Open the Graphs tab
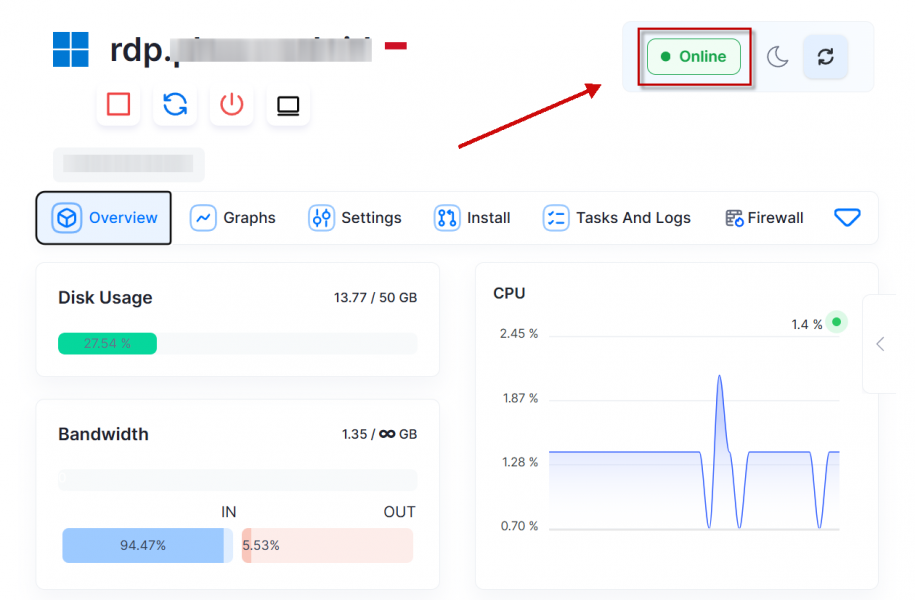This screenshot has height=600, width=915. 233,218
